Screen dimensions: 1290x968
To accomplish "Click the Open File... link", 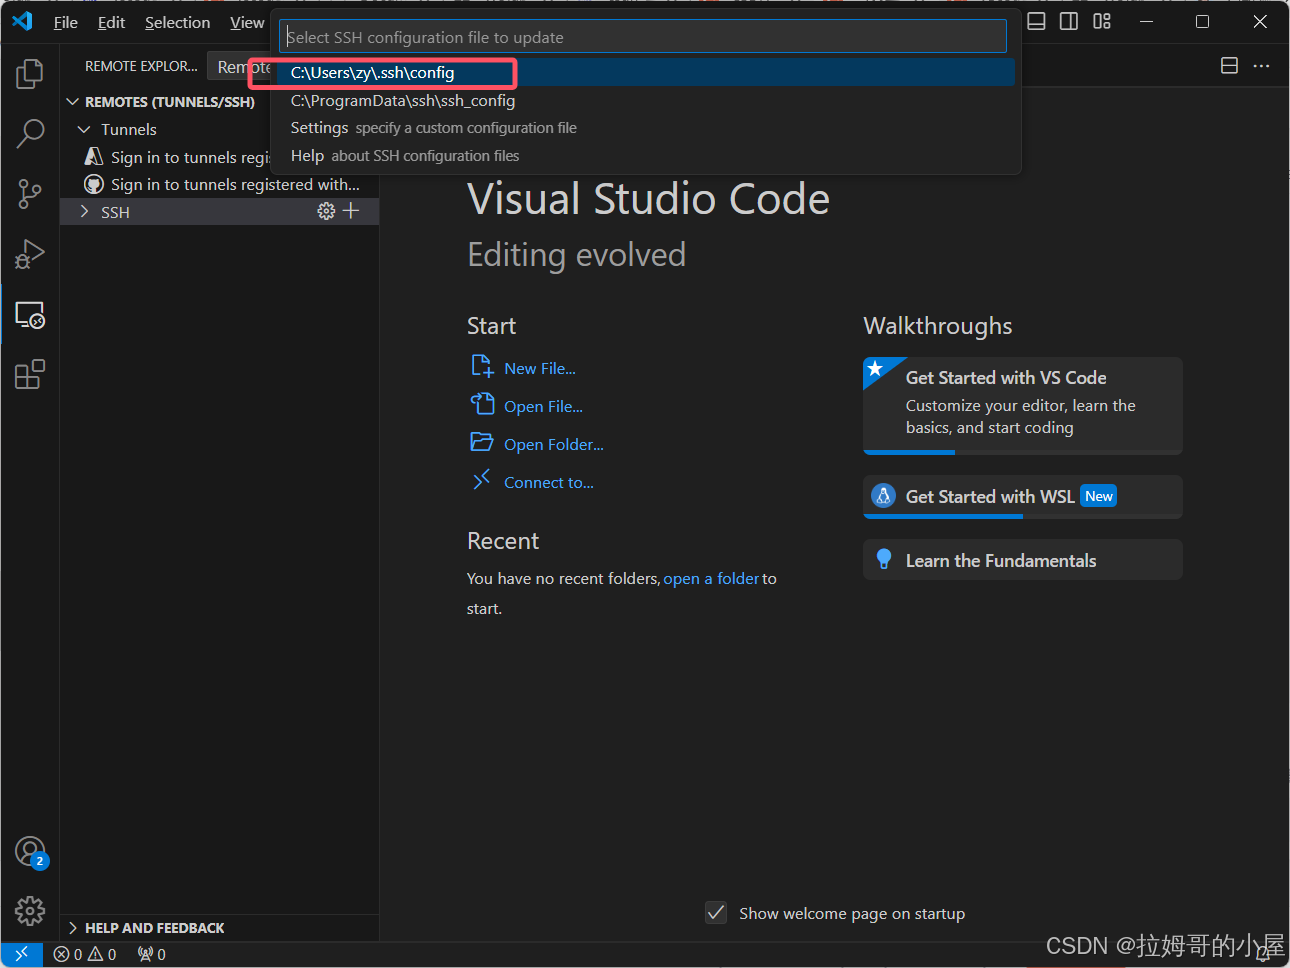I will (543, 407).
